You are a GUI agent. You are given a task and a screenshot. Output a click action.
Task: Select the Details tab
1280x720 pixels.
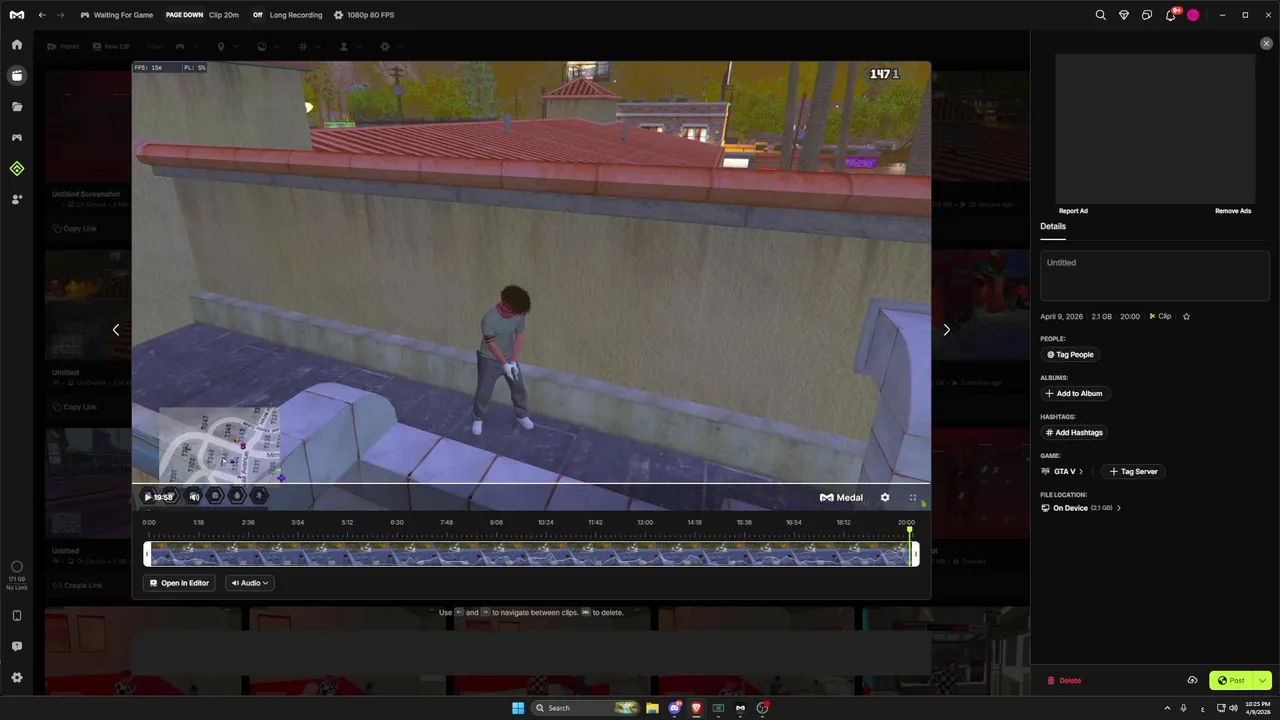pyautogui.click(x=1053, y=227)
